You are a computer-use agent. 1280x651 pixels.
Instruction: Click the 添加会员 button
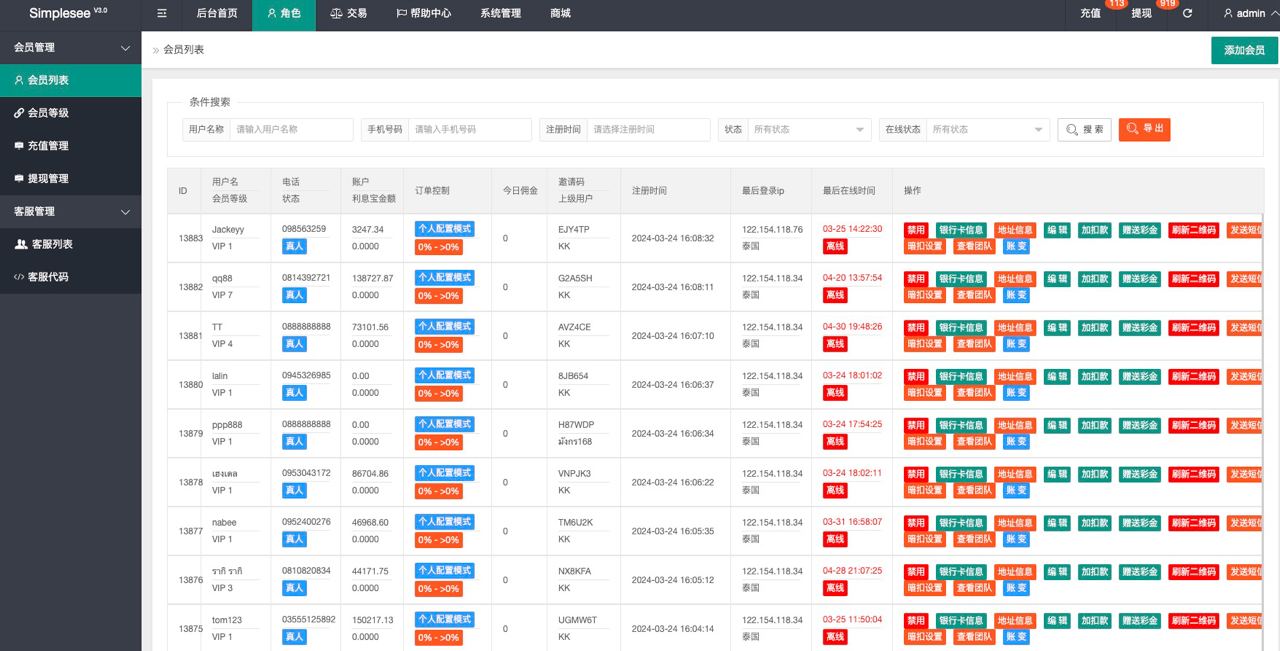(1244, 50)
